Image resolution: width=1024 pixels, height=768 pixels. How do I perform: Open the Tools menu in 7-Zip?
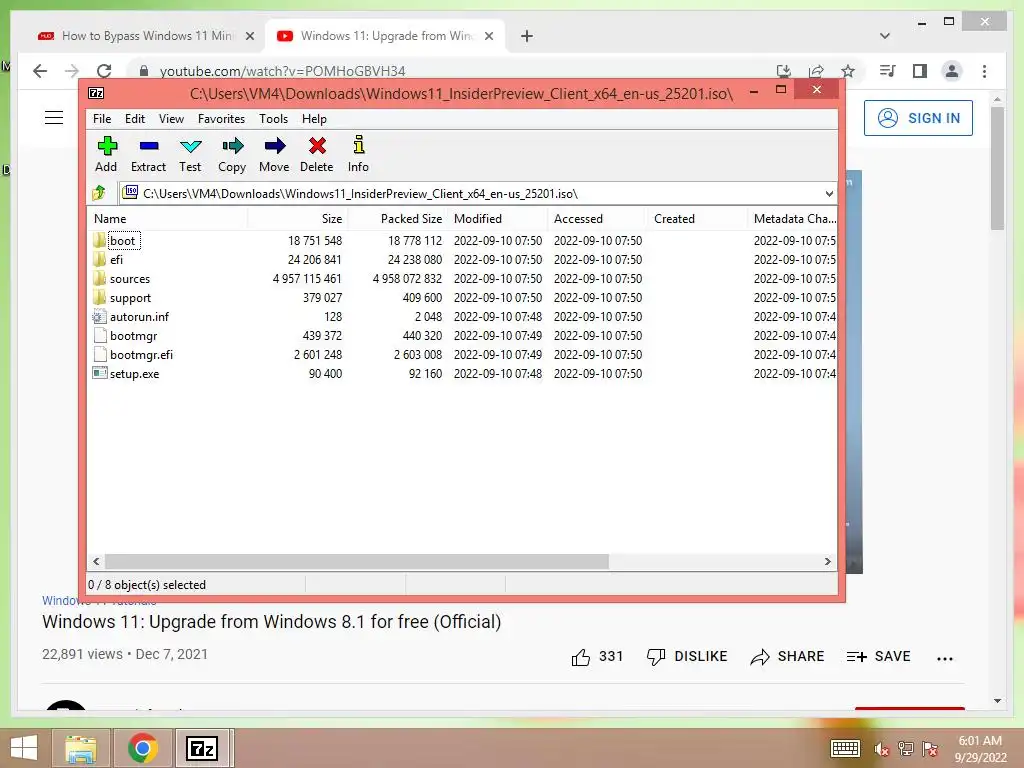click(273, 119)
